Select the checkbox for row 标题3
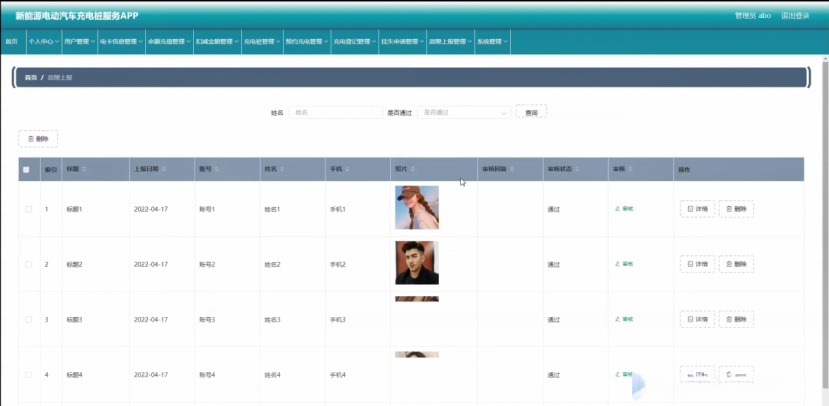The height and width of the screenshot is (406, 829). click(29, 320)
